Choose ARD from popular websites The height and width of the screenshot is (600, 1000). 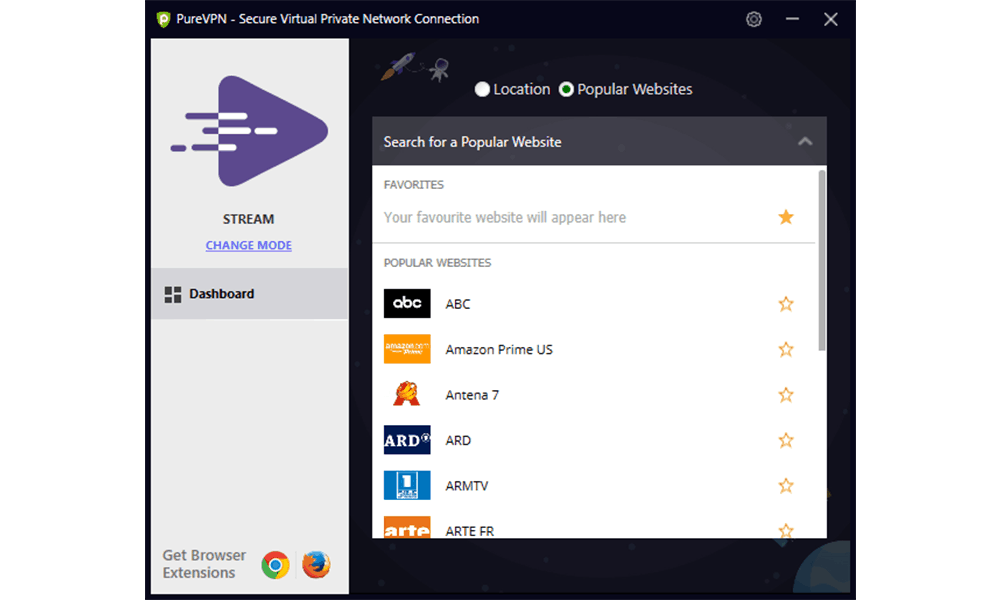click(x=593, y=440)
